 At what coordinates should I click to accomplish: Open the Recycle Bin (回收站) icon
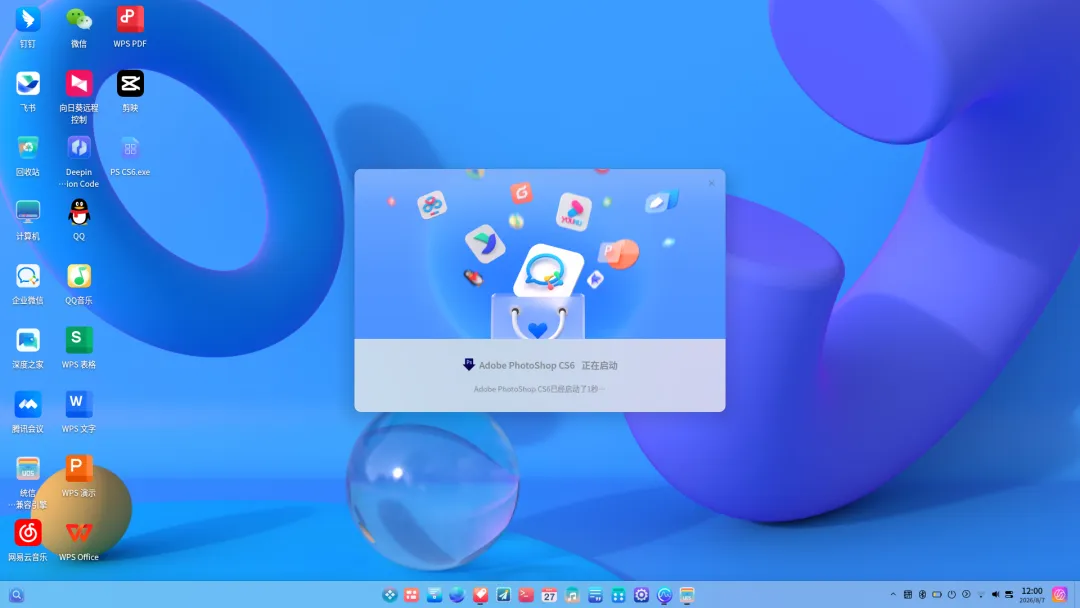28,147
